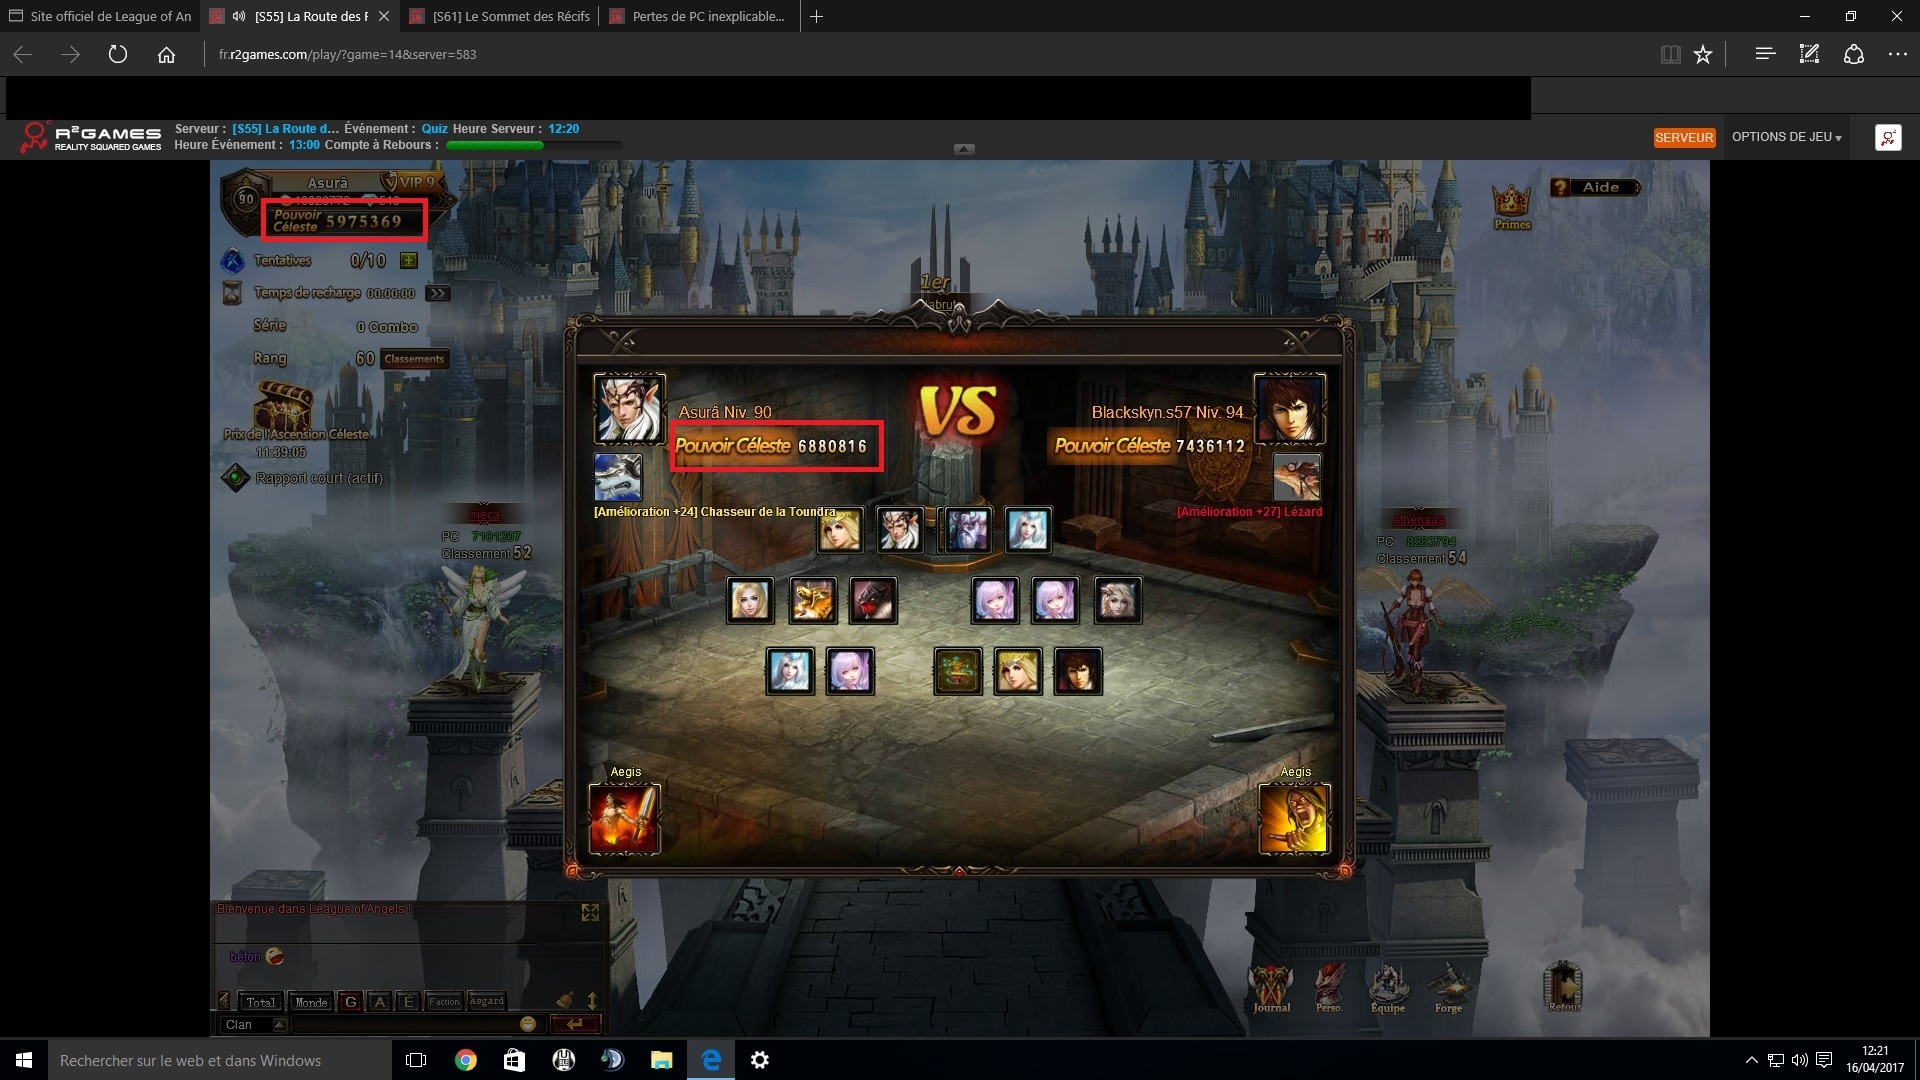1920x1080 pixels.
Task: Click the chat clear broom icon
Action: tap(565, 1000)
